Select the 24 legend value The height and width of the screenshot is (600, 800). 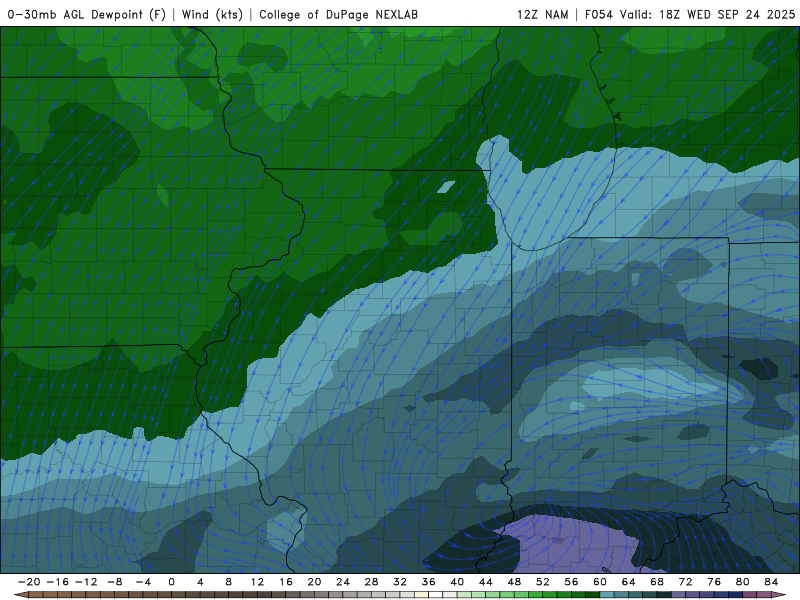pyautogui.click(x=343, y=582)
